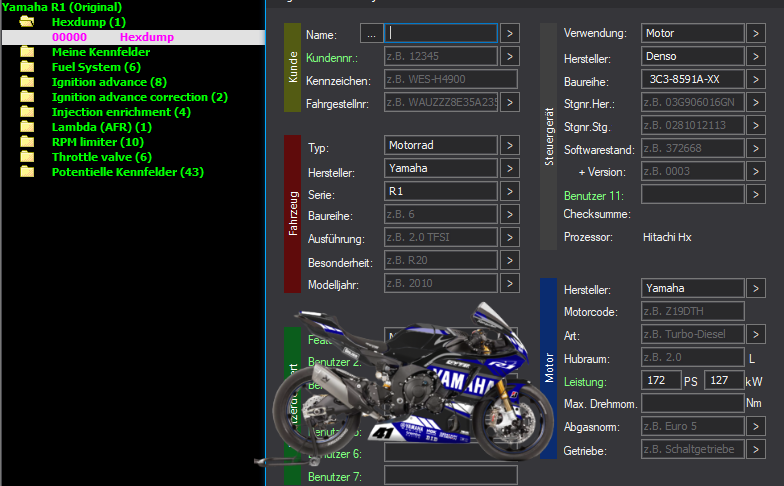
Task: Click the Motorcode input field
Action: point(692,312)
